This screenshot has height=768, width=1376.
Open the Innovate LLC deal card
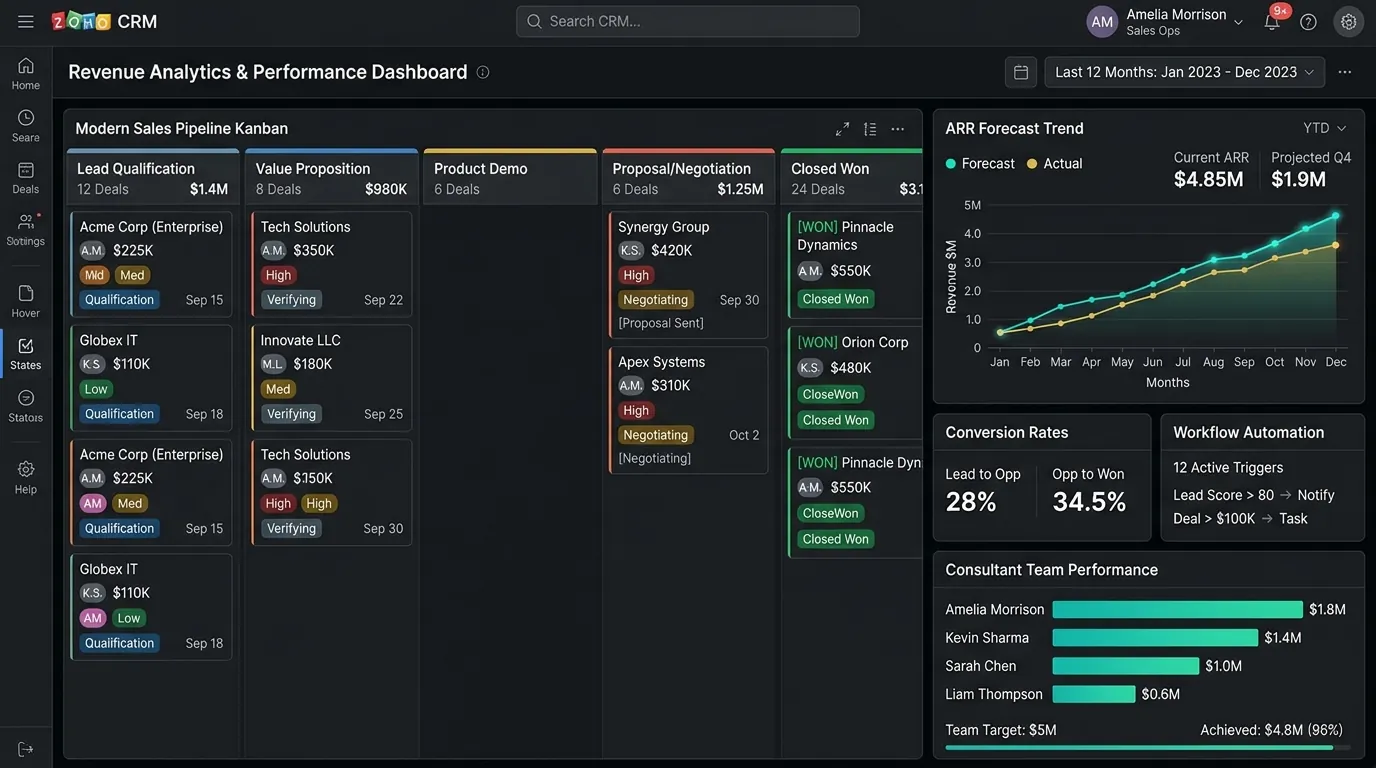tap(331, 378)
